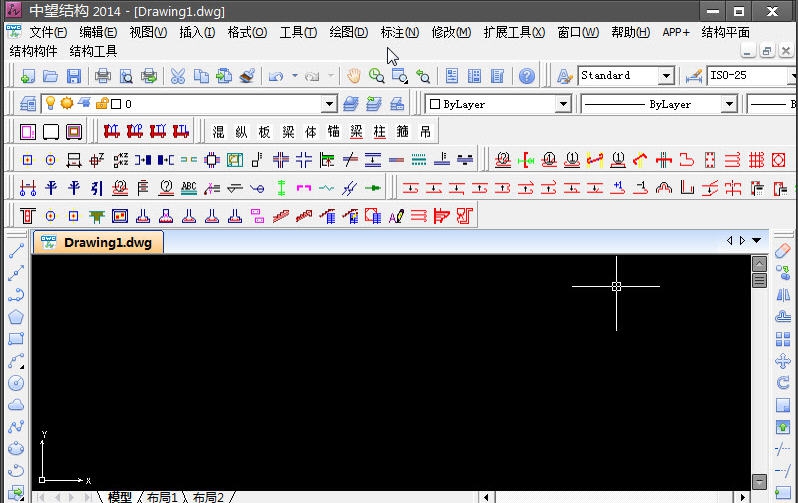Toggle layer 0 on/off lightbulb
This screenshot has width=798, height=503.
(50, 103)
